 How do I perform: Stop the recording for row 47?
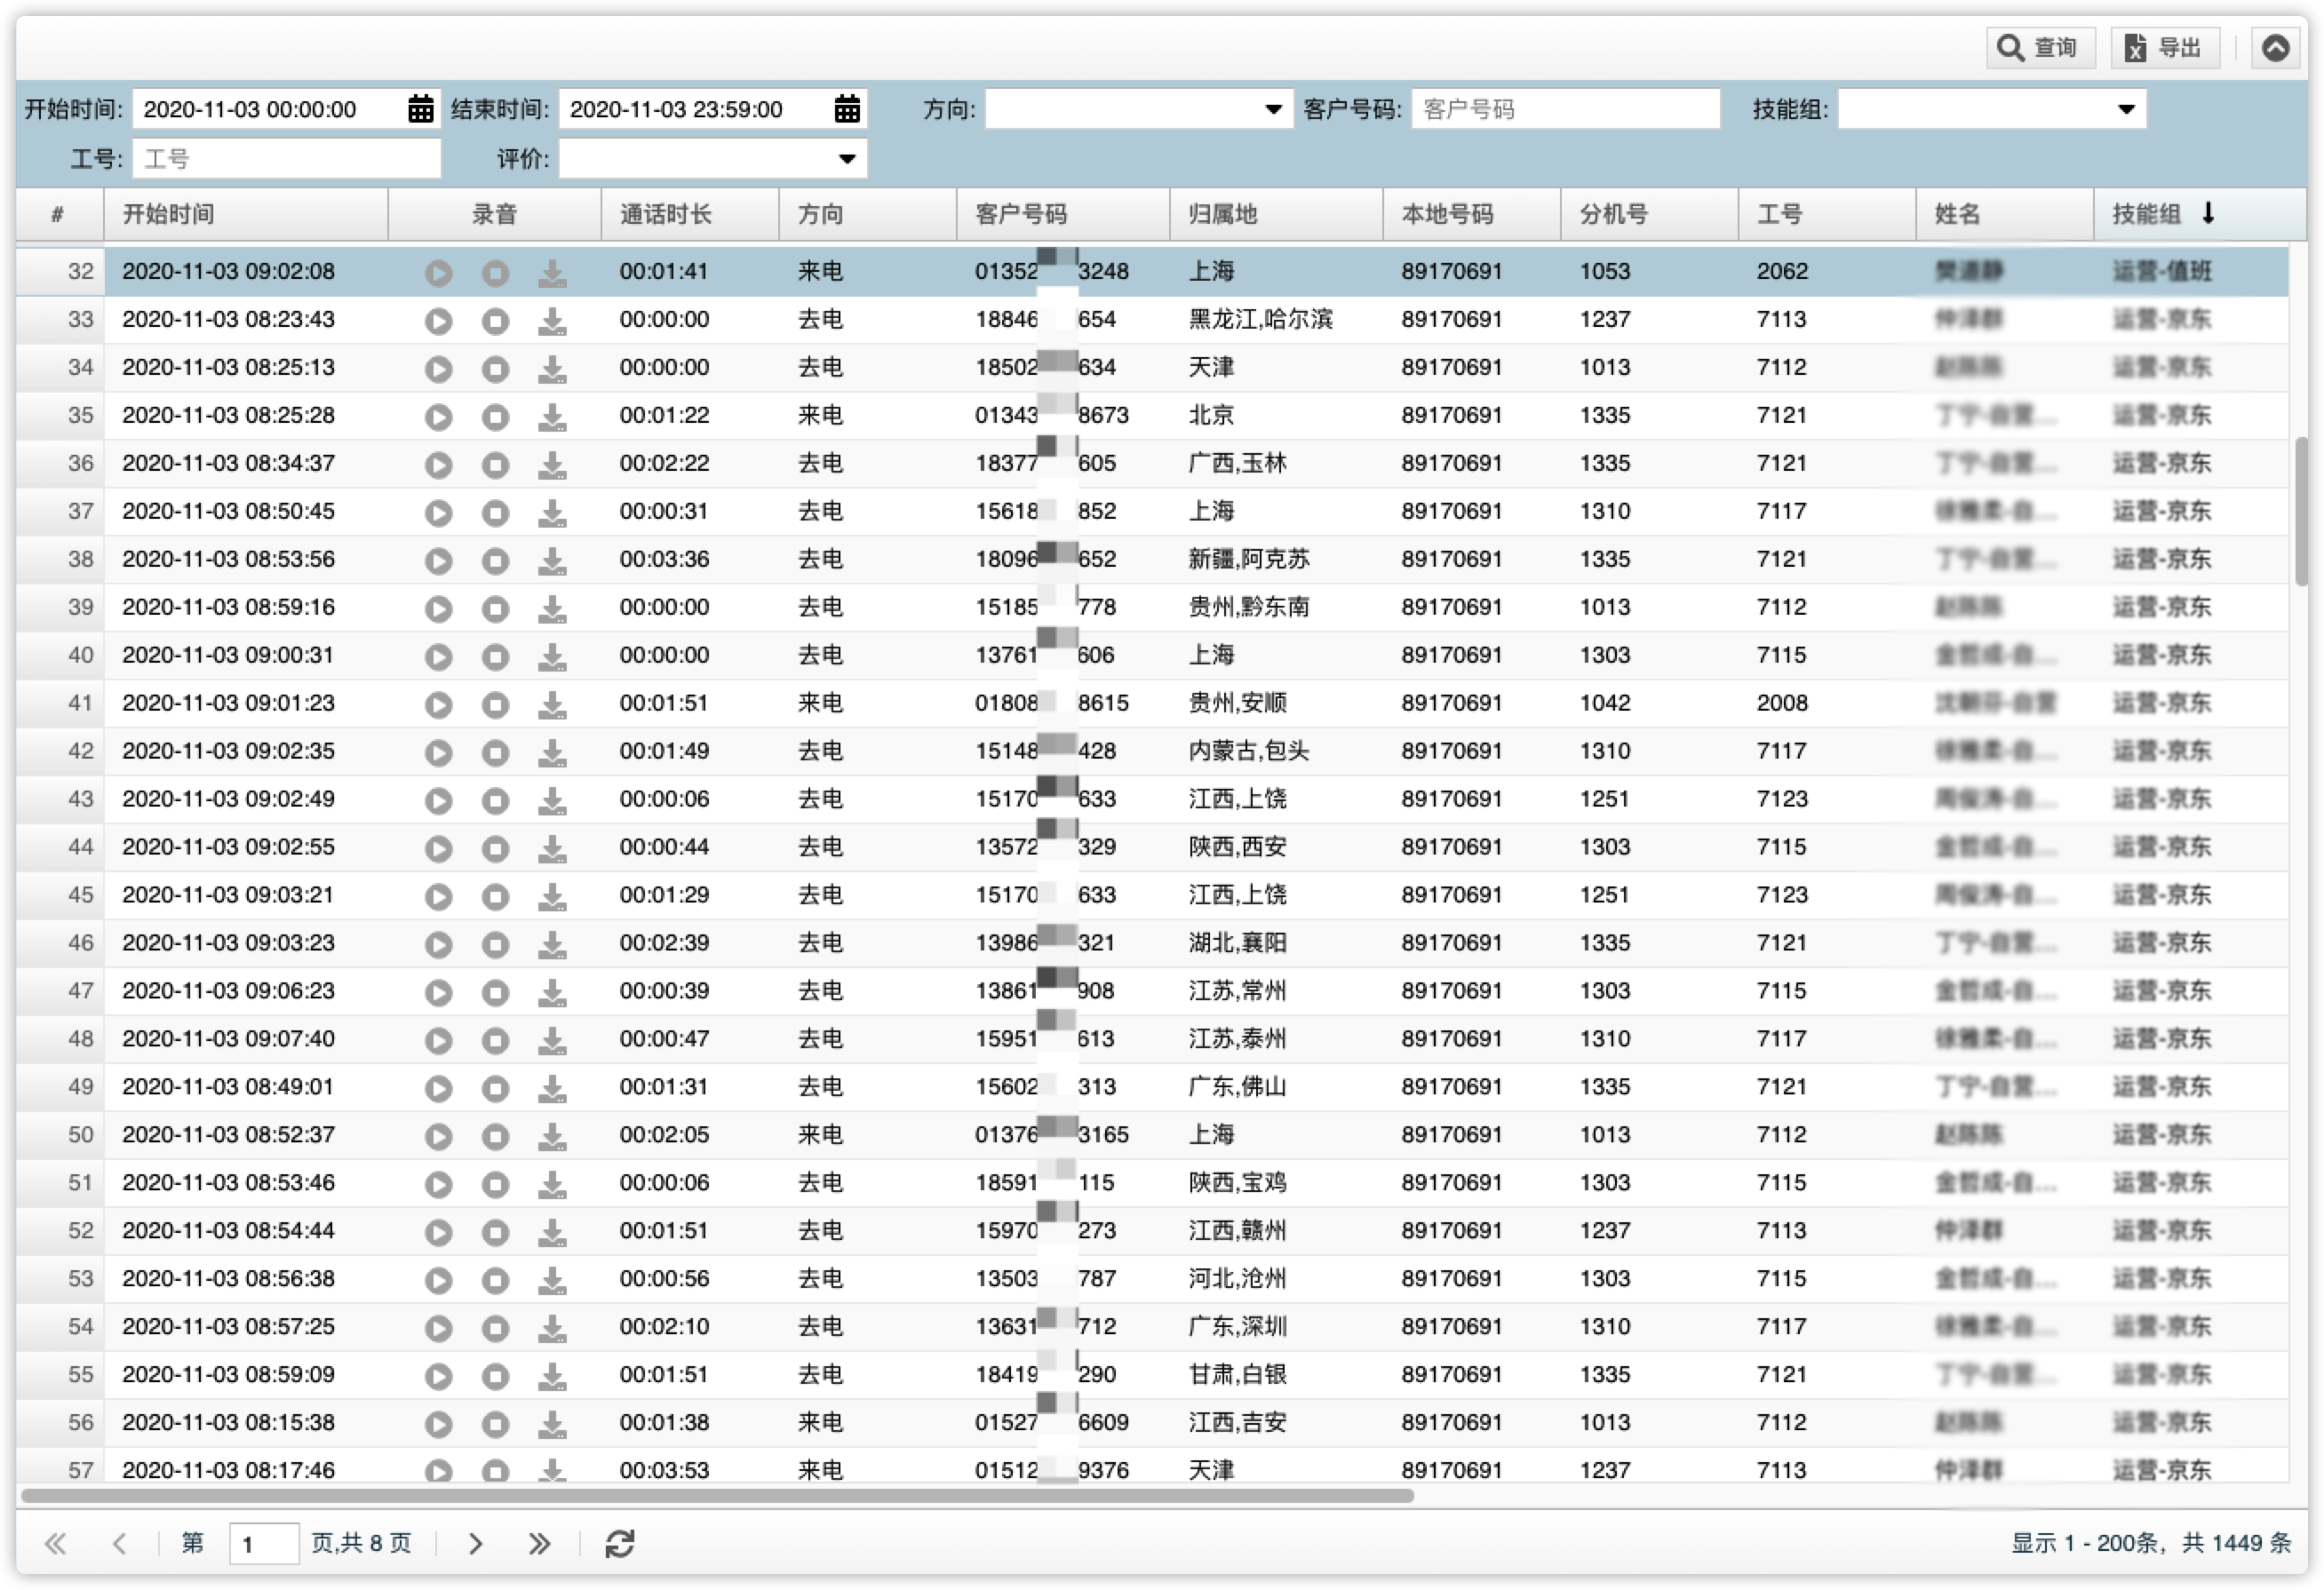[x=495, y=993]
